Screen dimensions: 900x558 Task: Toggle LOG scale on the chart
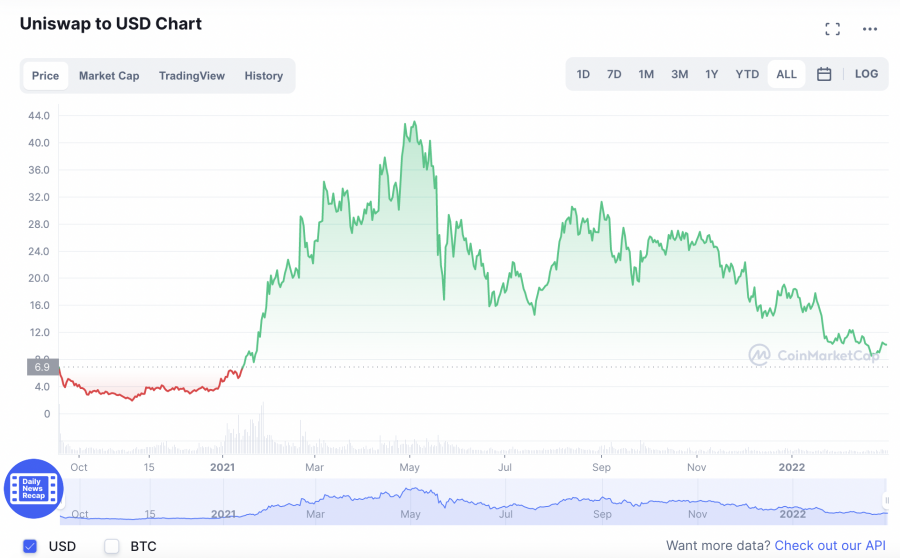pos(866,74)
